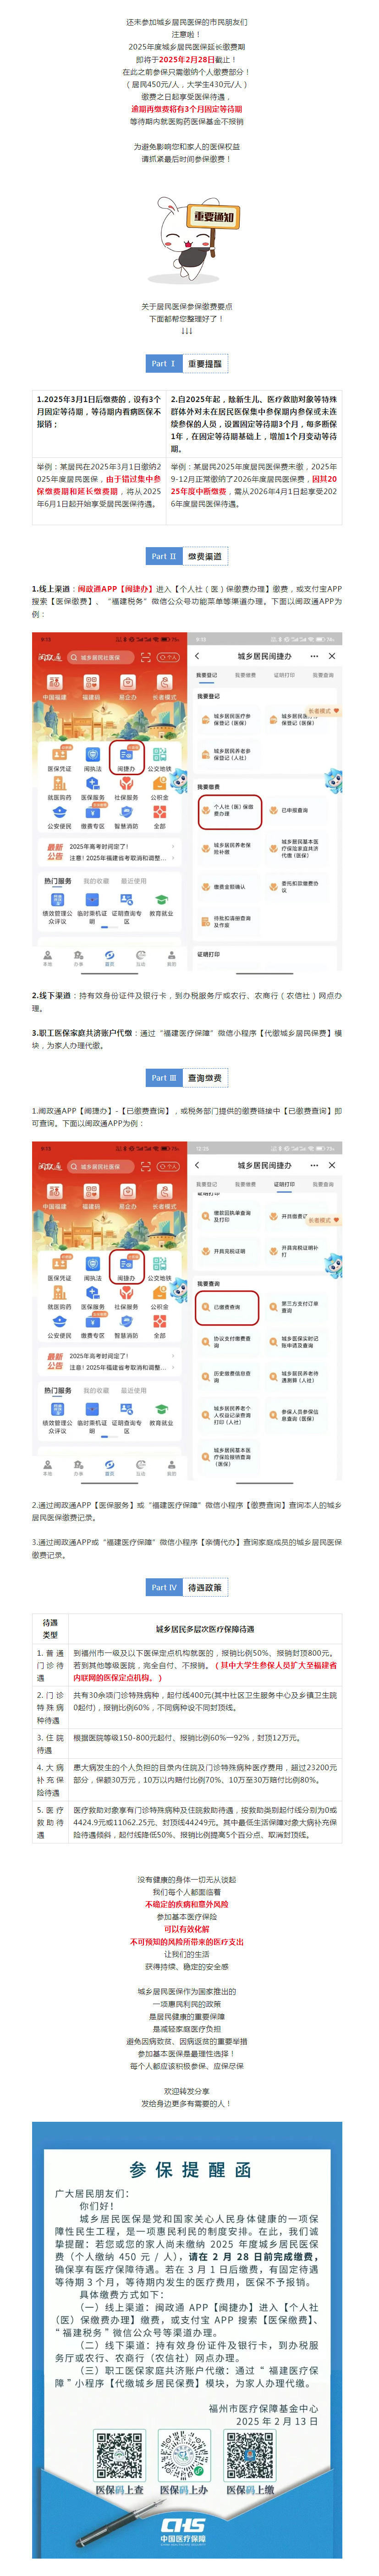This screenshot has height=2576, width=379.
Task: Switch on 长者模式 in Part II home screenshot
Action: click(164, 688)
